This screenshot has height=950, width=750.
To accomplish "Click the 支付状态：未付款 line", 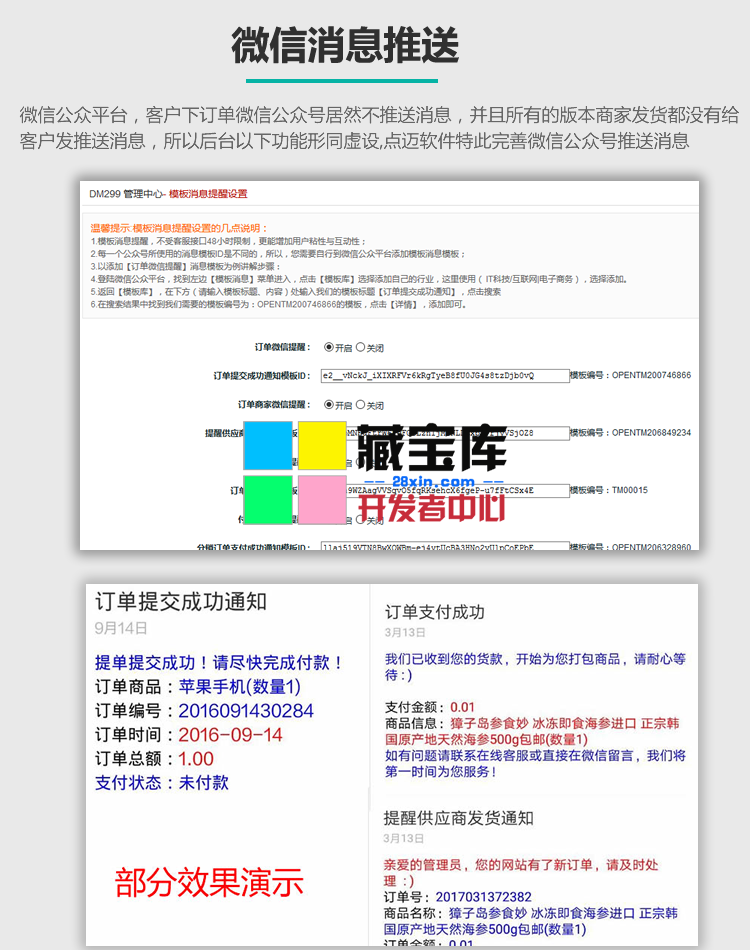I will click(x=162, y=783).
